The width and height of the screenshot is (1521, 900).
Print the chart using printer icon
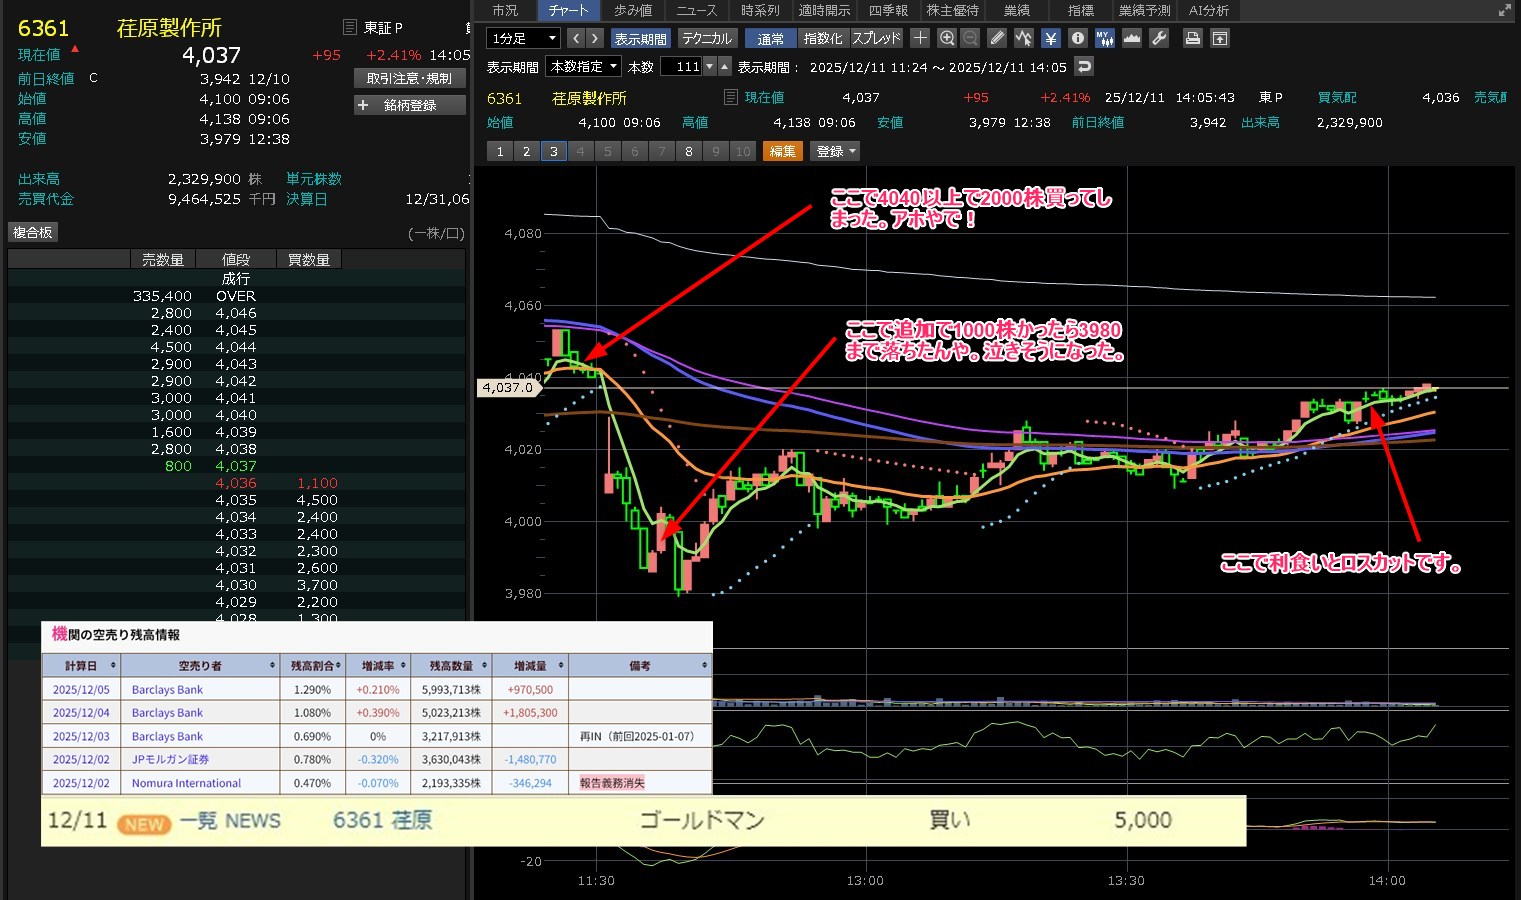1192,38
